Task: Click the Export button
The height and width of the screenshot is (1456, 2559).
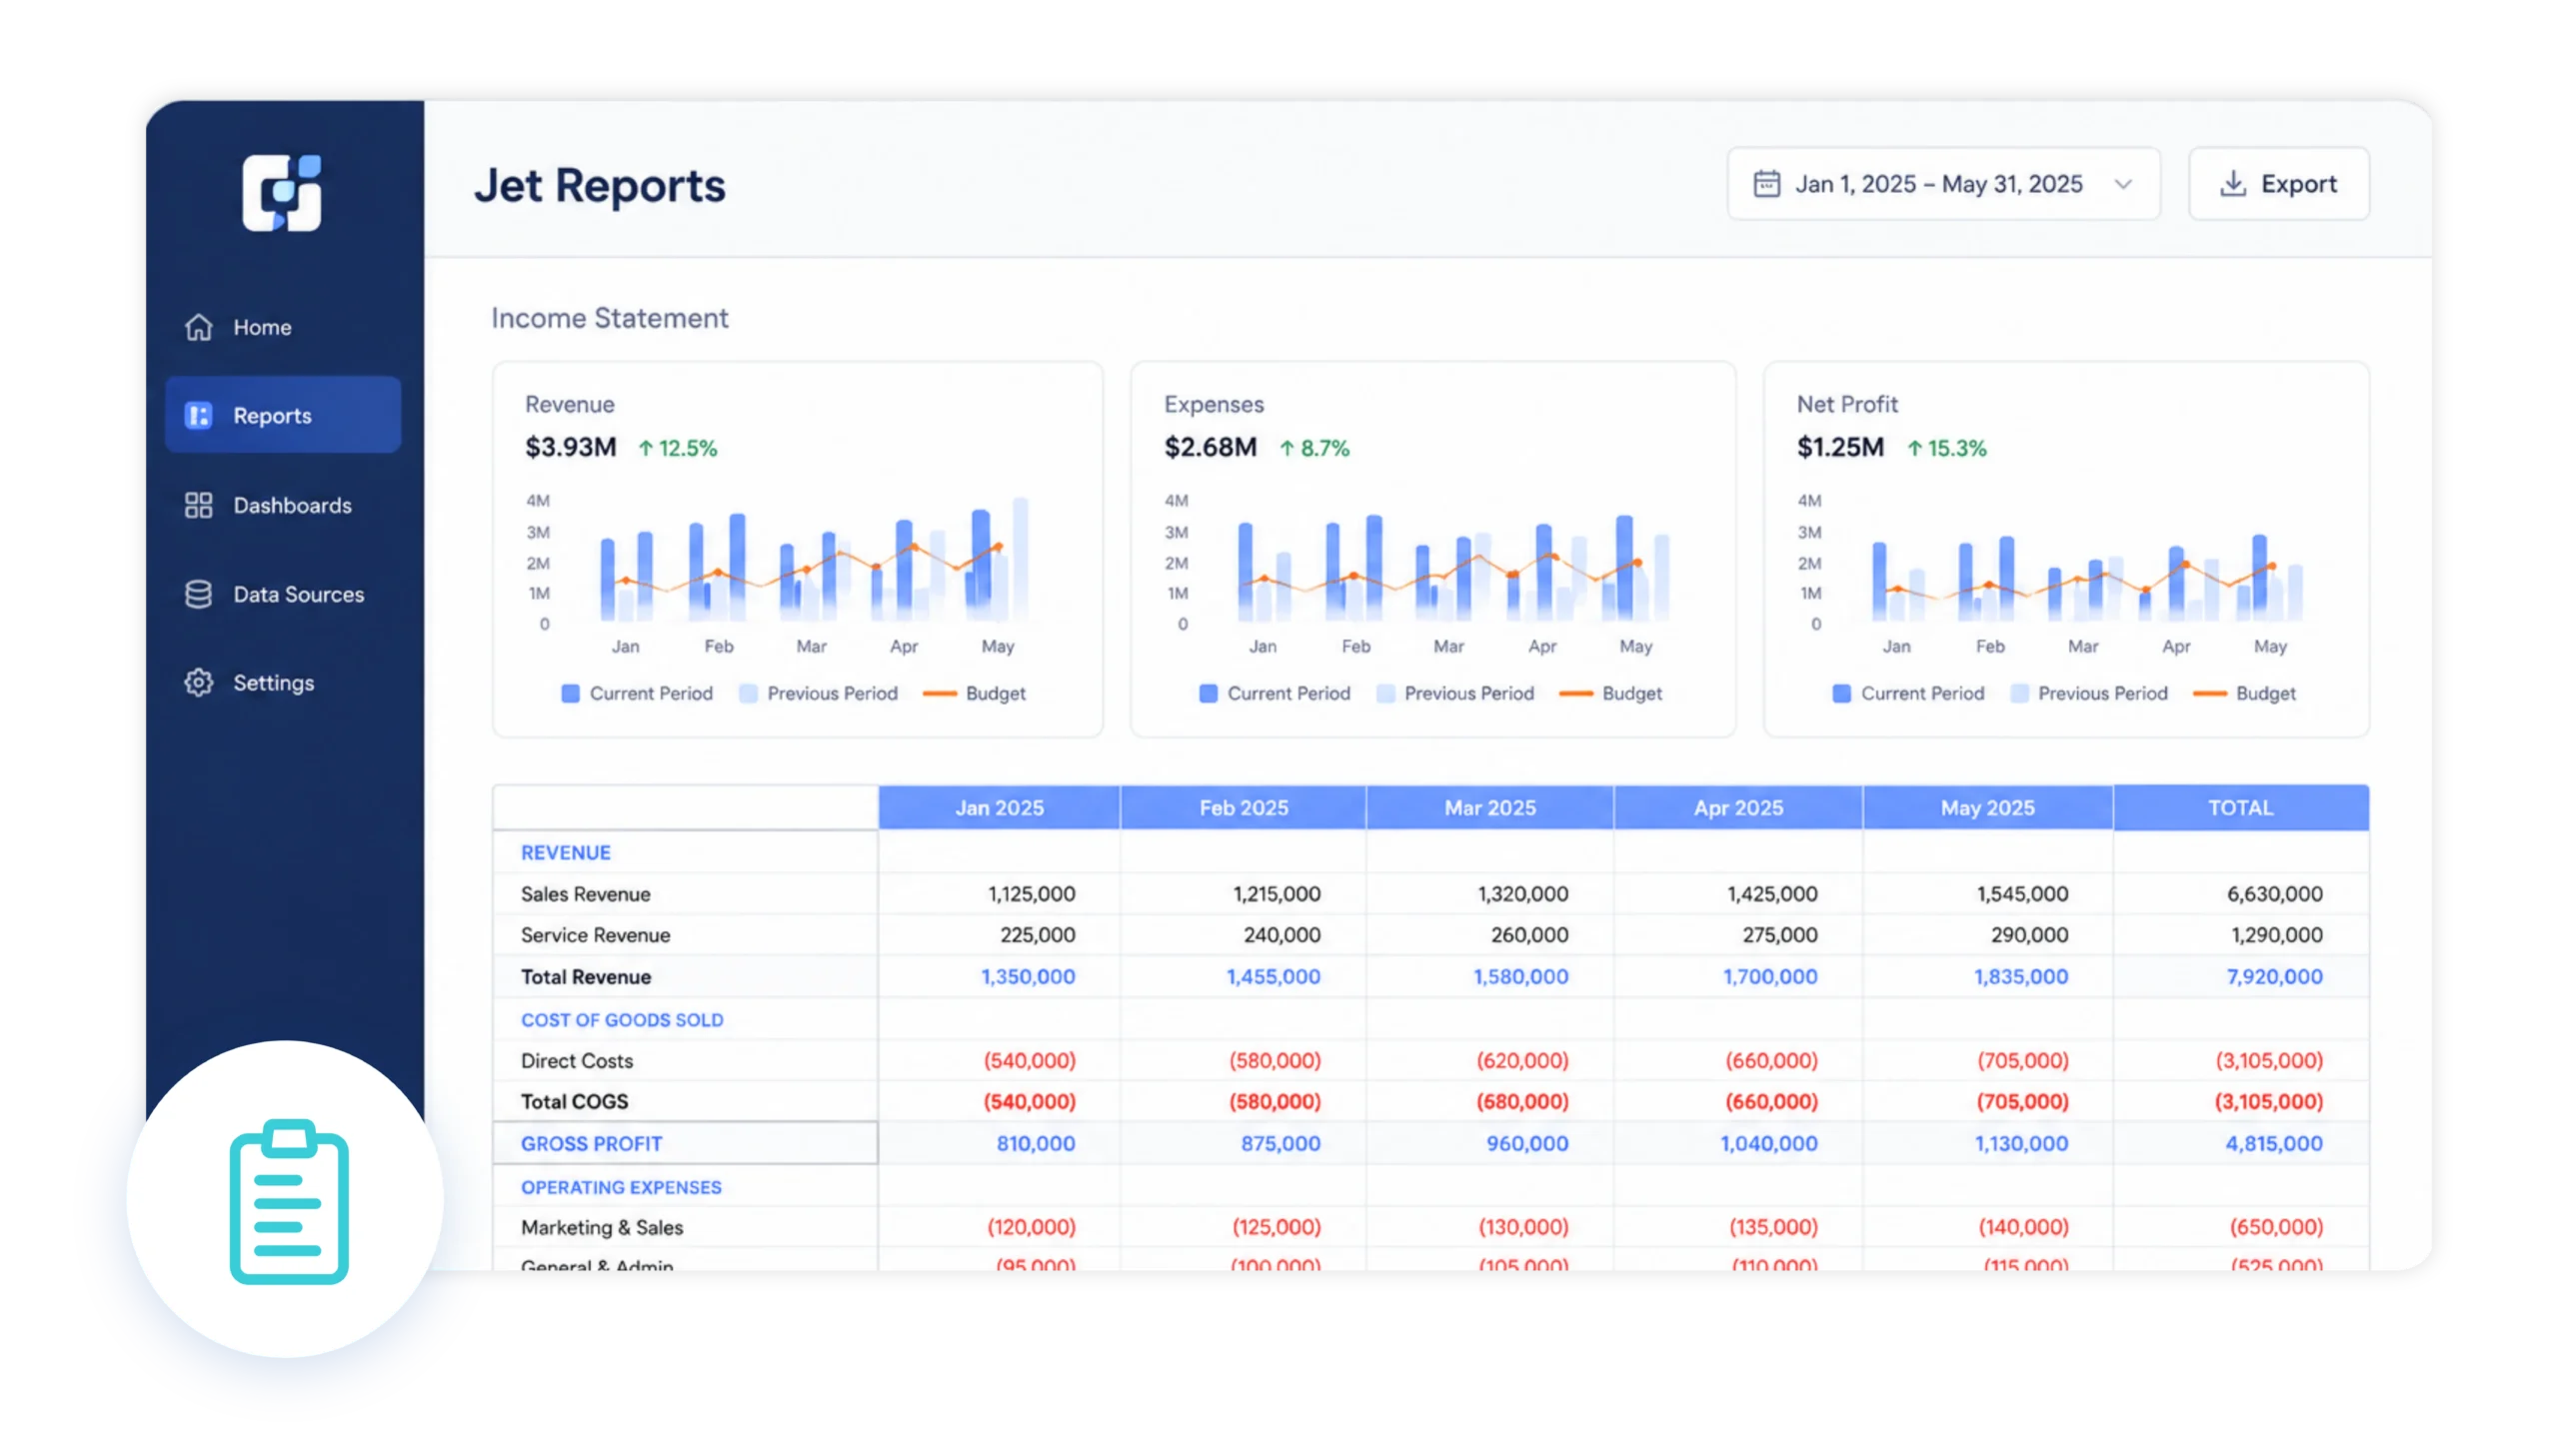Action: (2278, 184)
